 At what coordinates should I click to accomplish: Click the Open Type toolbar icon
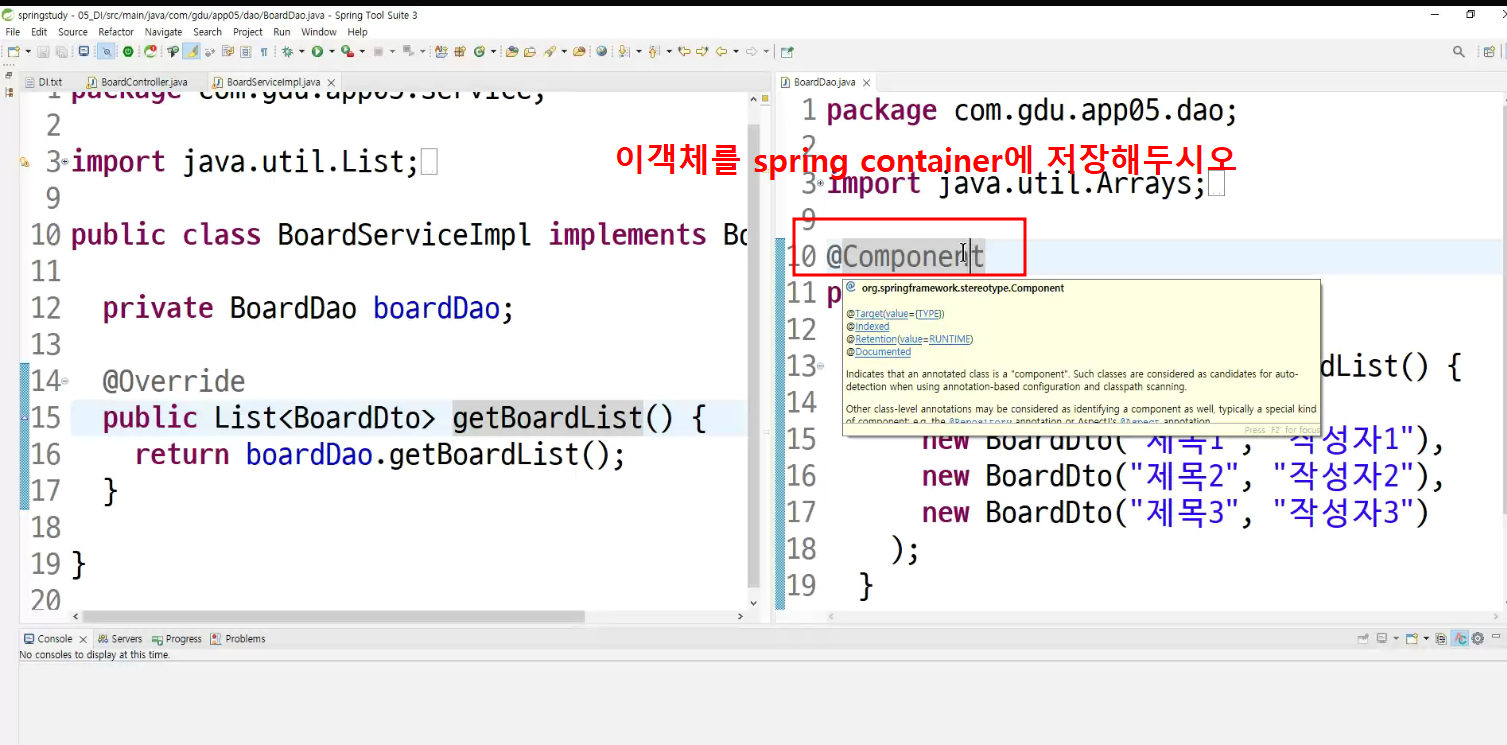(511, 51)
